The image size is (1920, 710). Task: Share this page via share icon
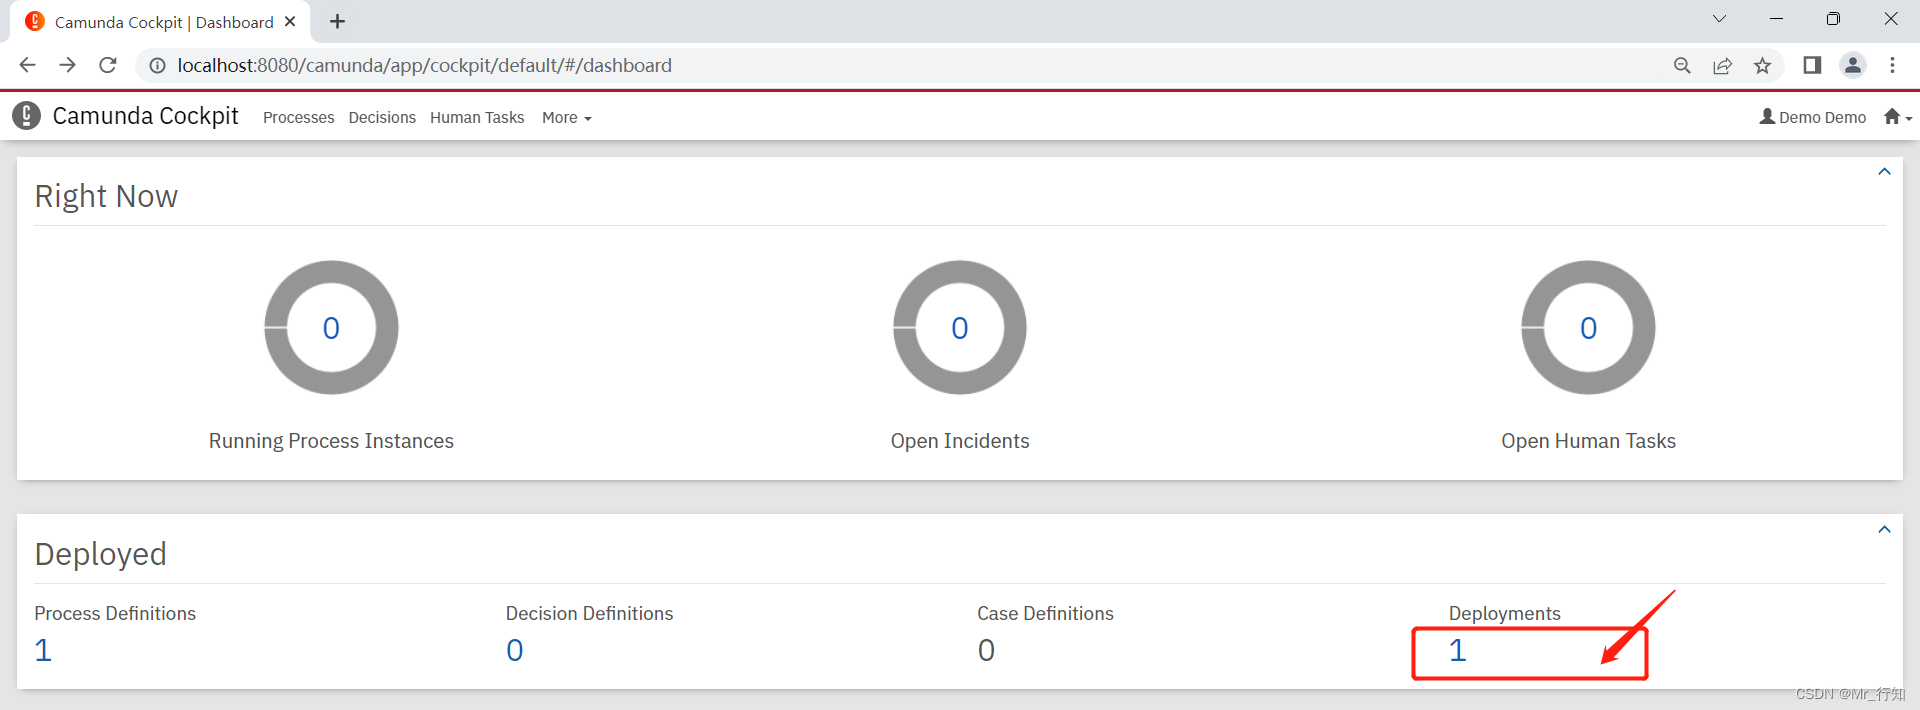click(x=1722, y=65)
